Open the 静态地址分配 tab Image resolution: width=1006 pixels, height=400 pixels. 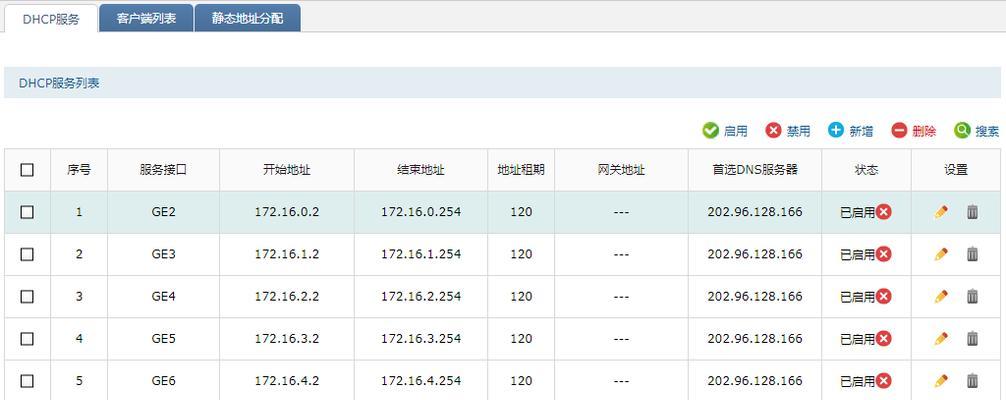[248, 19]
